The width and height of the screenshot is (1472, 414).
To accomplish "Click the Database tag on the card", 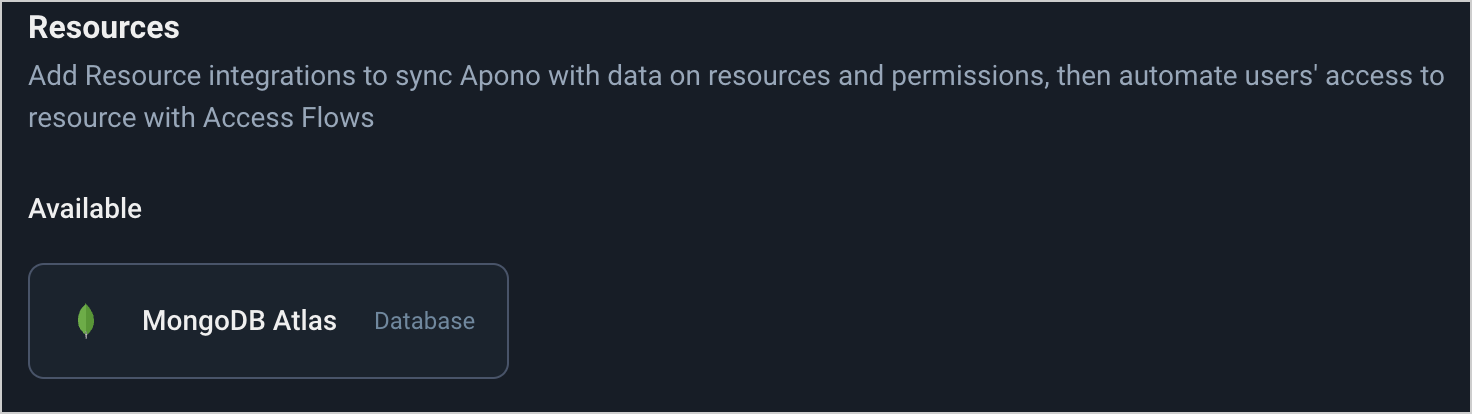I will [x=424, y=321].
